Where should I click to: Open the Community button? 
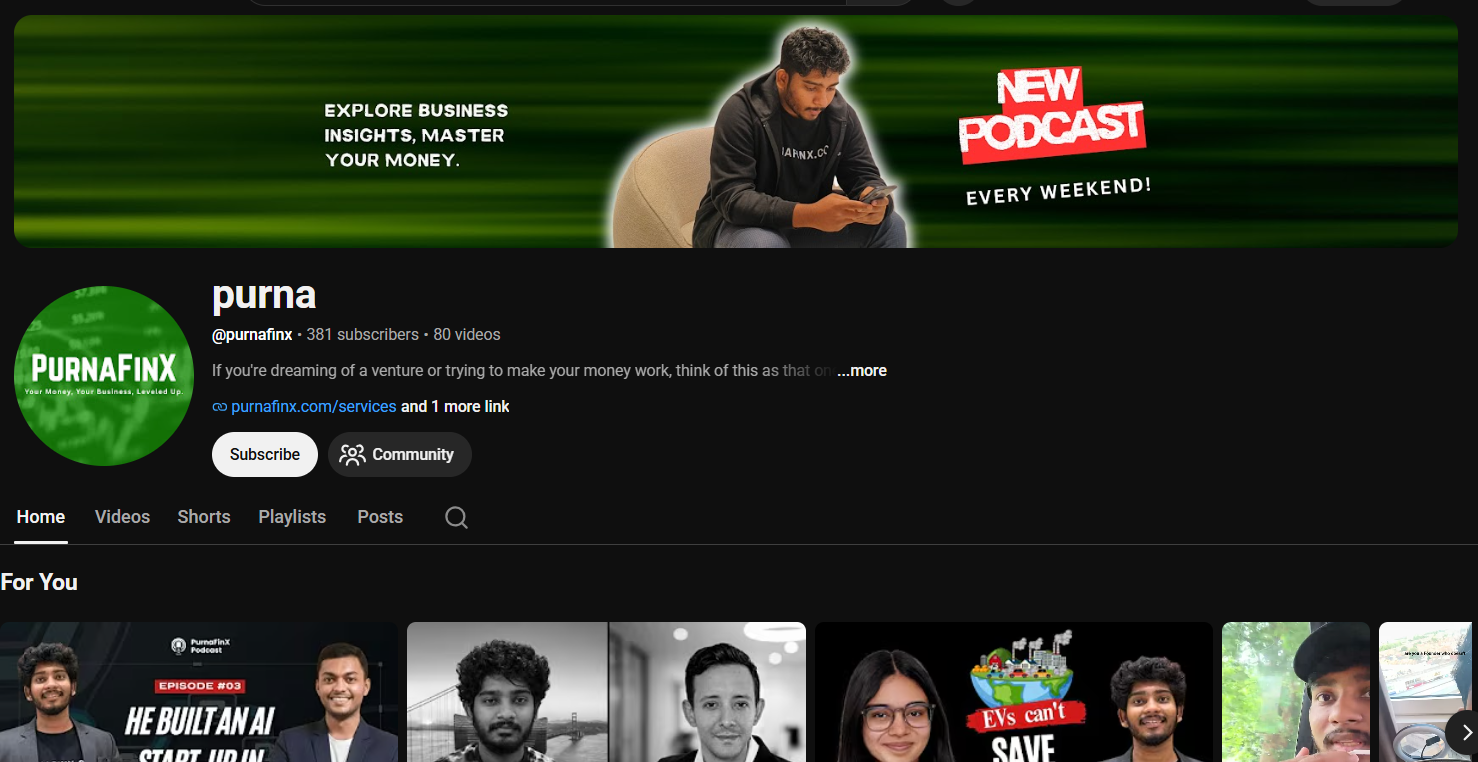click(399, 454)
